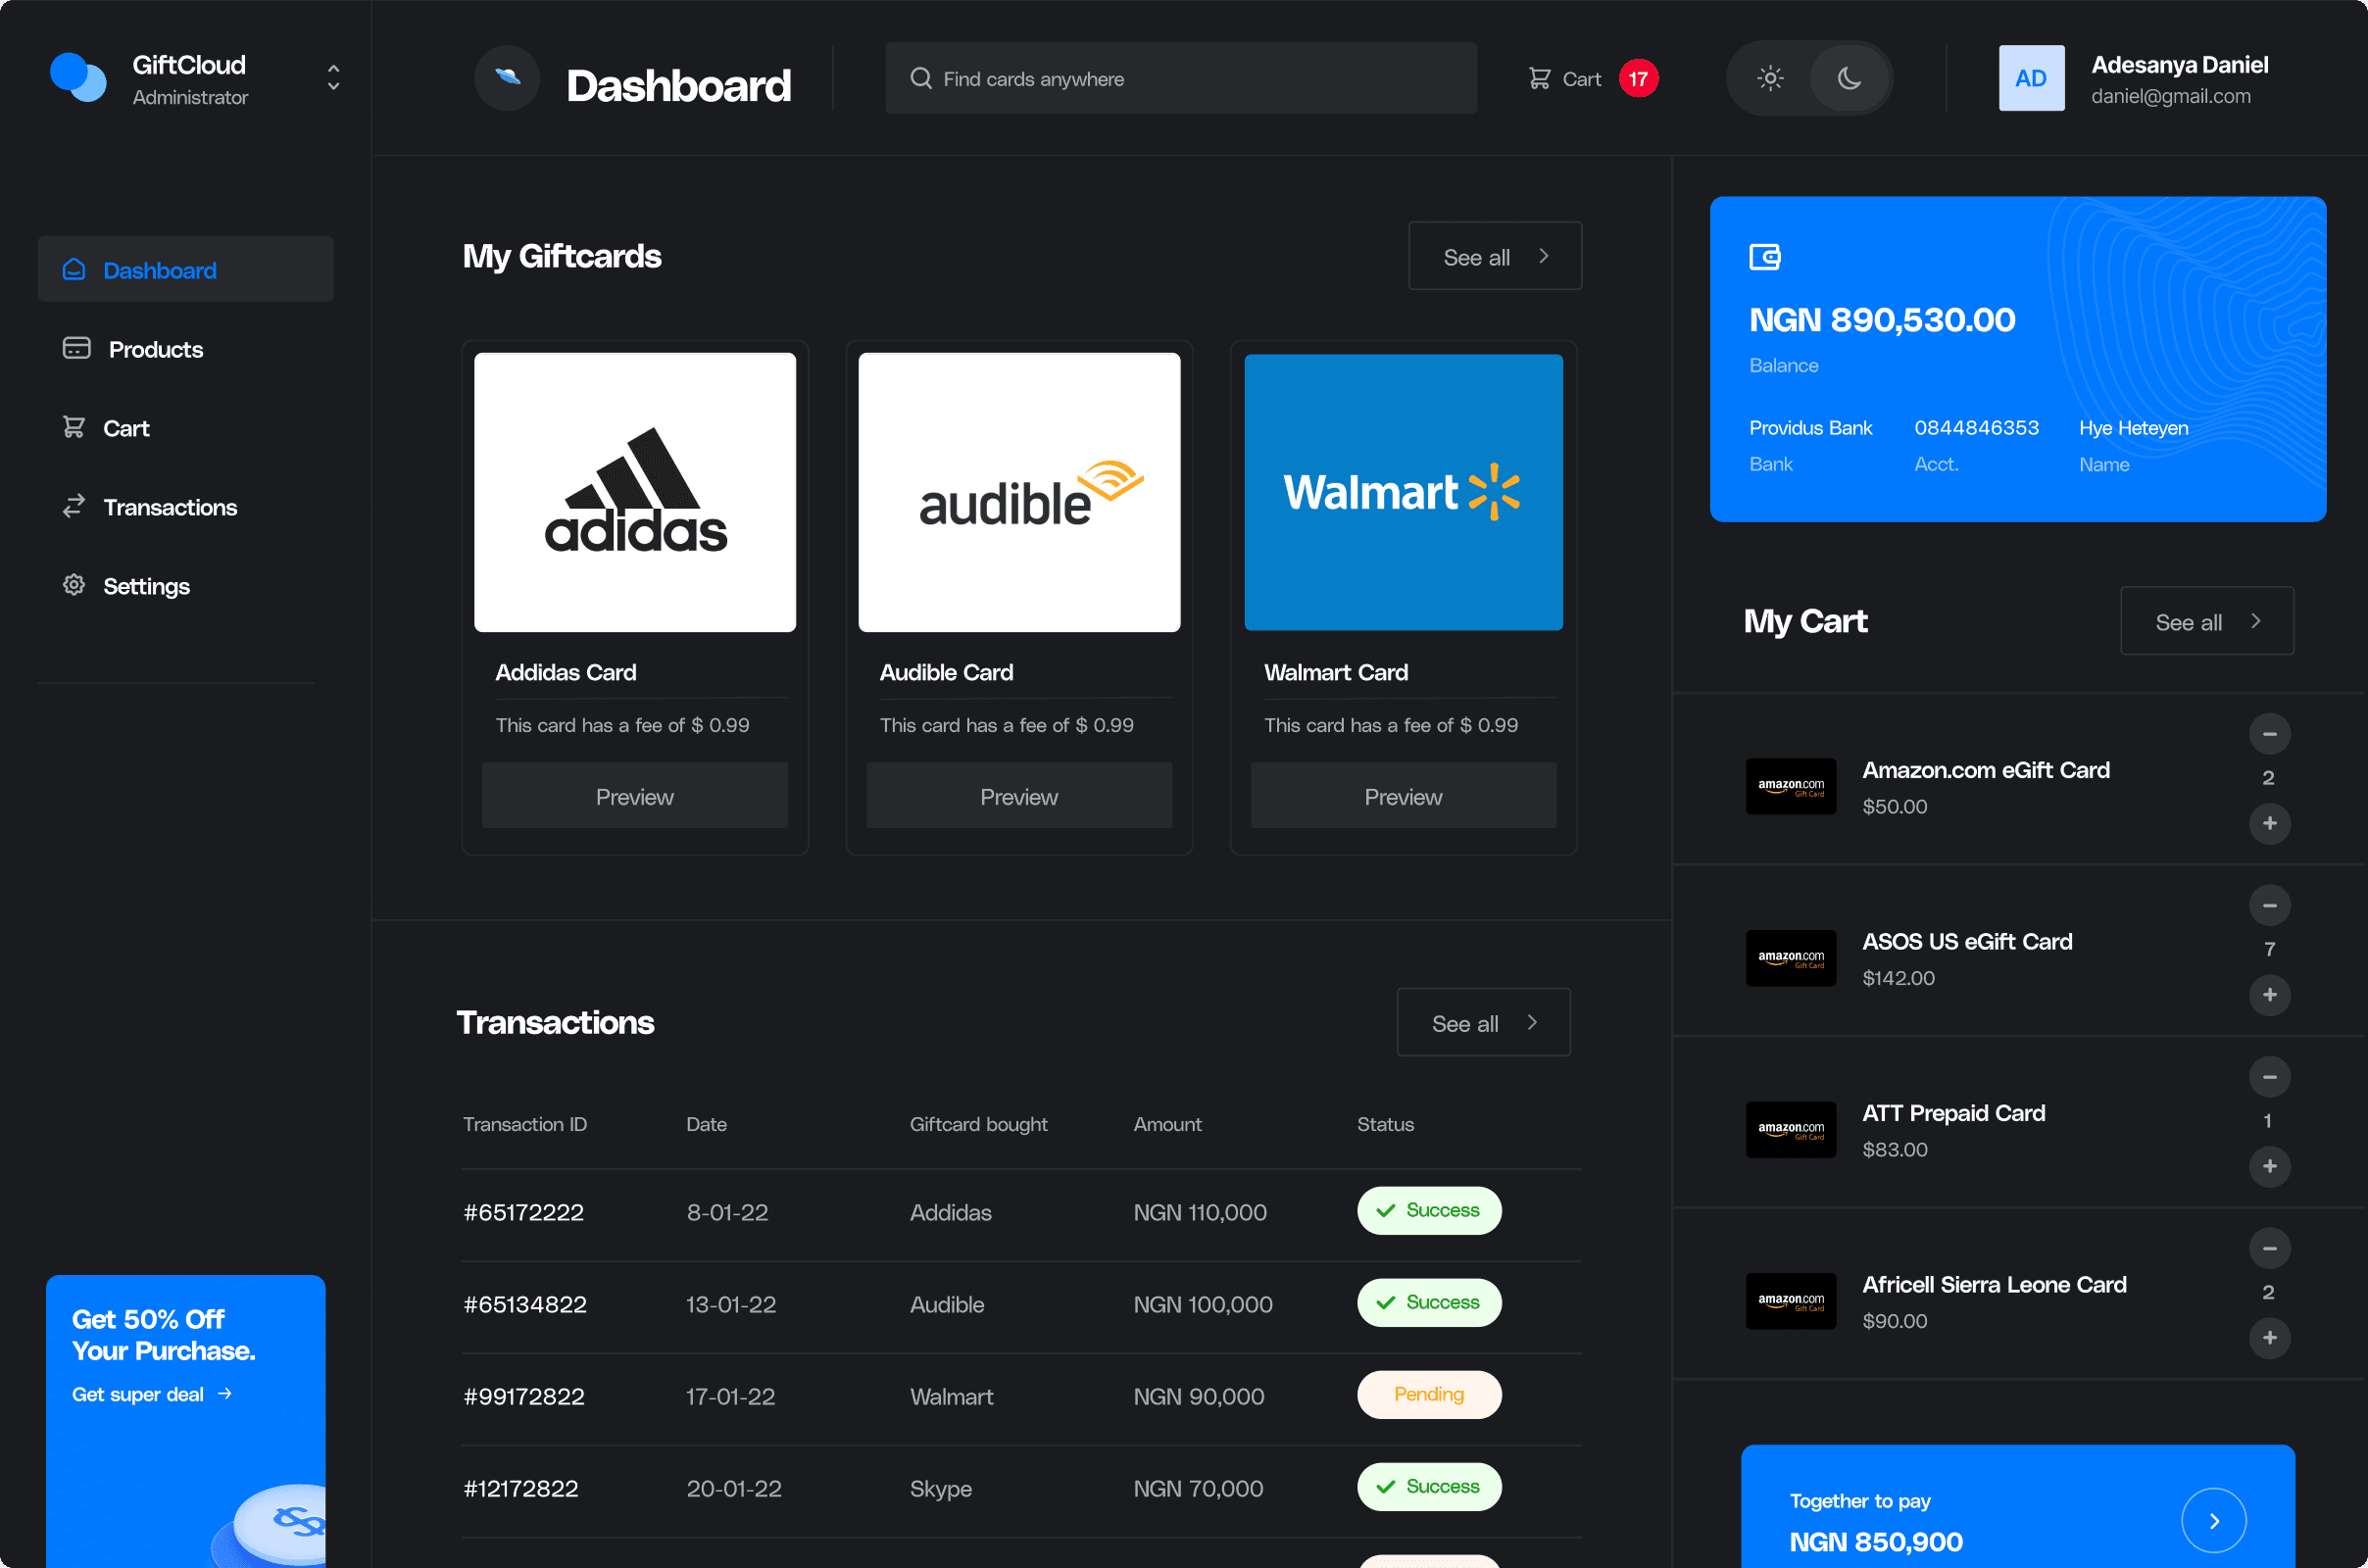Screen dimensions: 2368x1568
Task: Click the My Giftcards See all chevron
Action: click(1544, 256)
